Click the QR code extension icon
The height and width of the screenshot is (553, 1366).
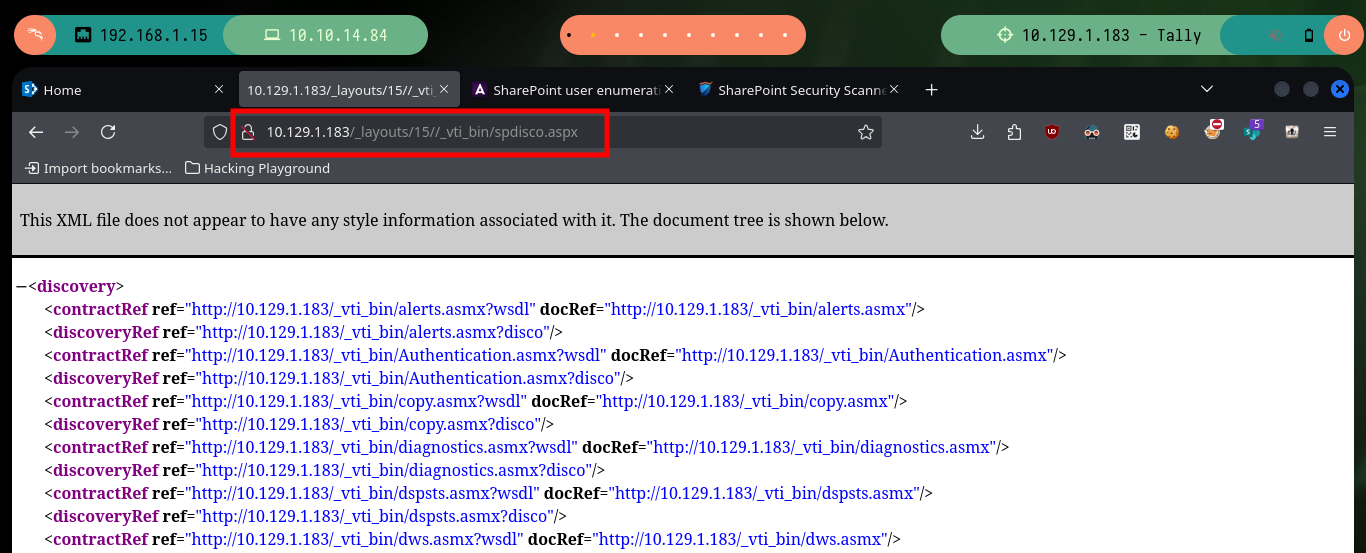1132,132
